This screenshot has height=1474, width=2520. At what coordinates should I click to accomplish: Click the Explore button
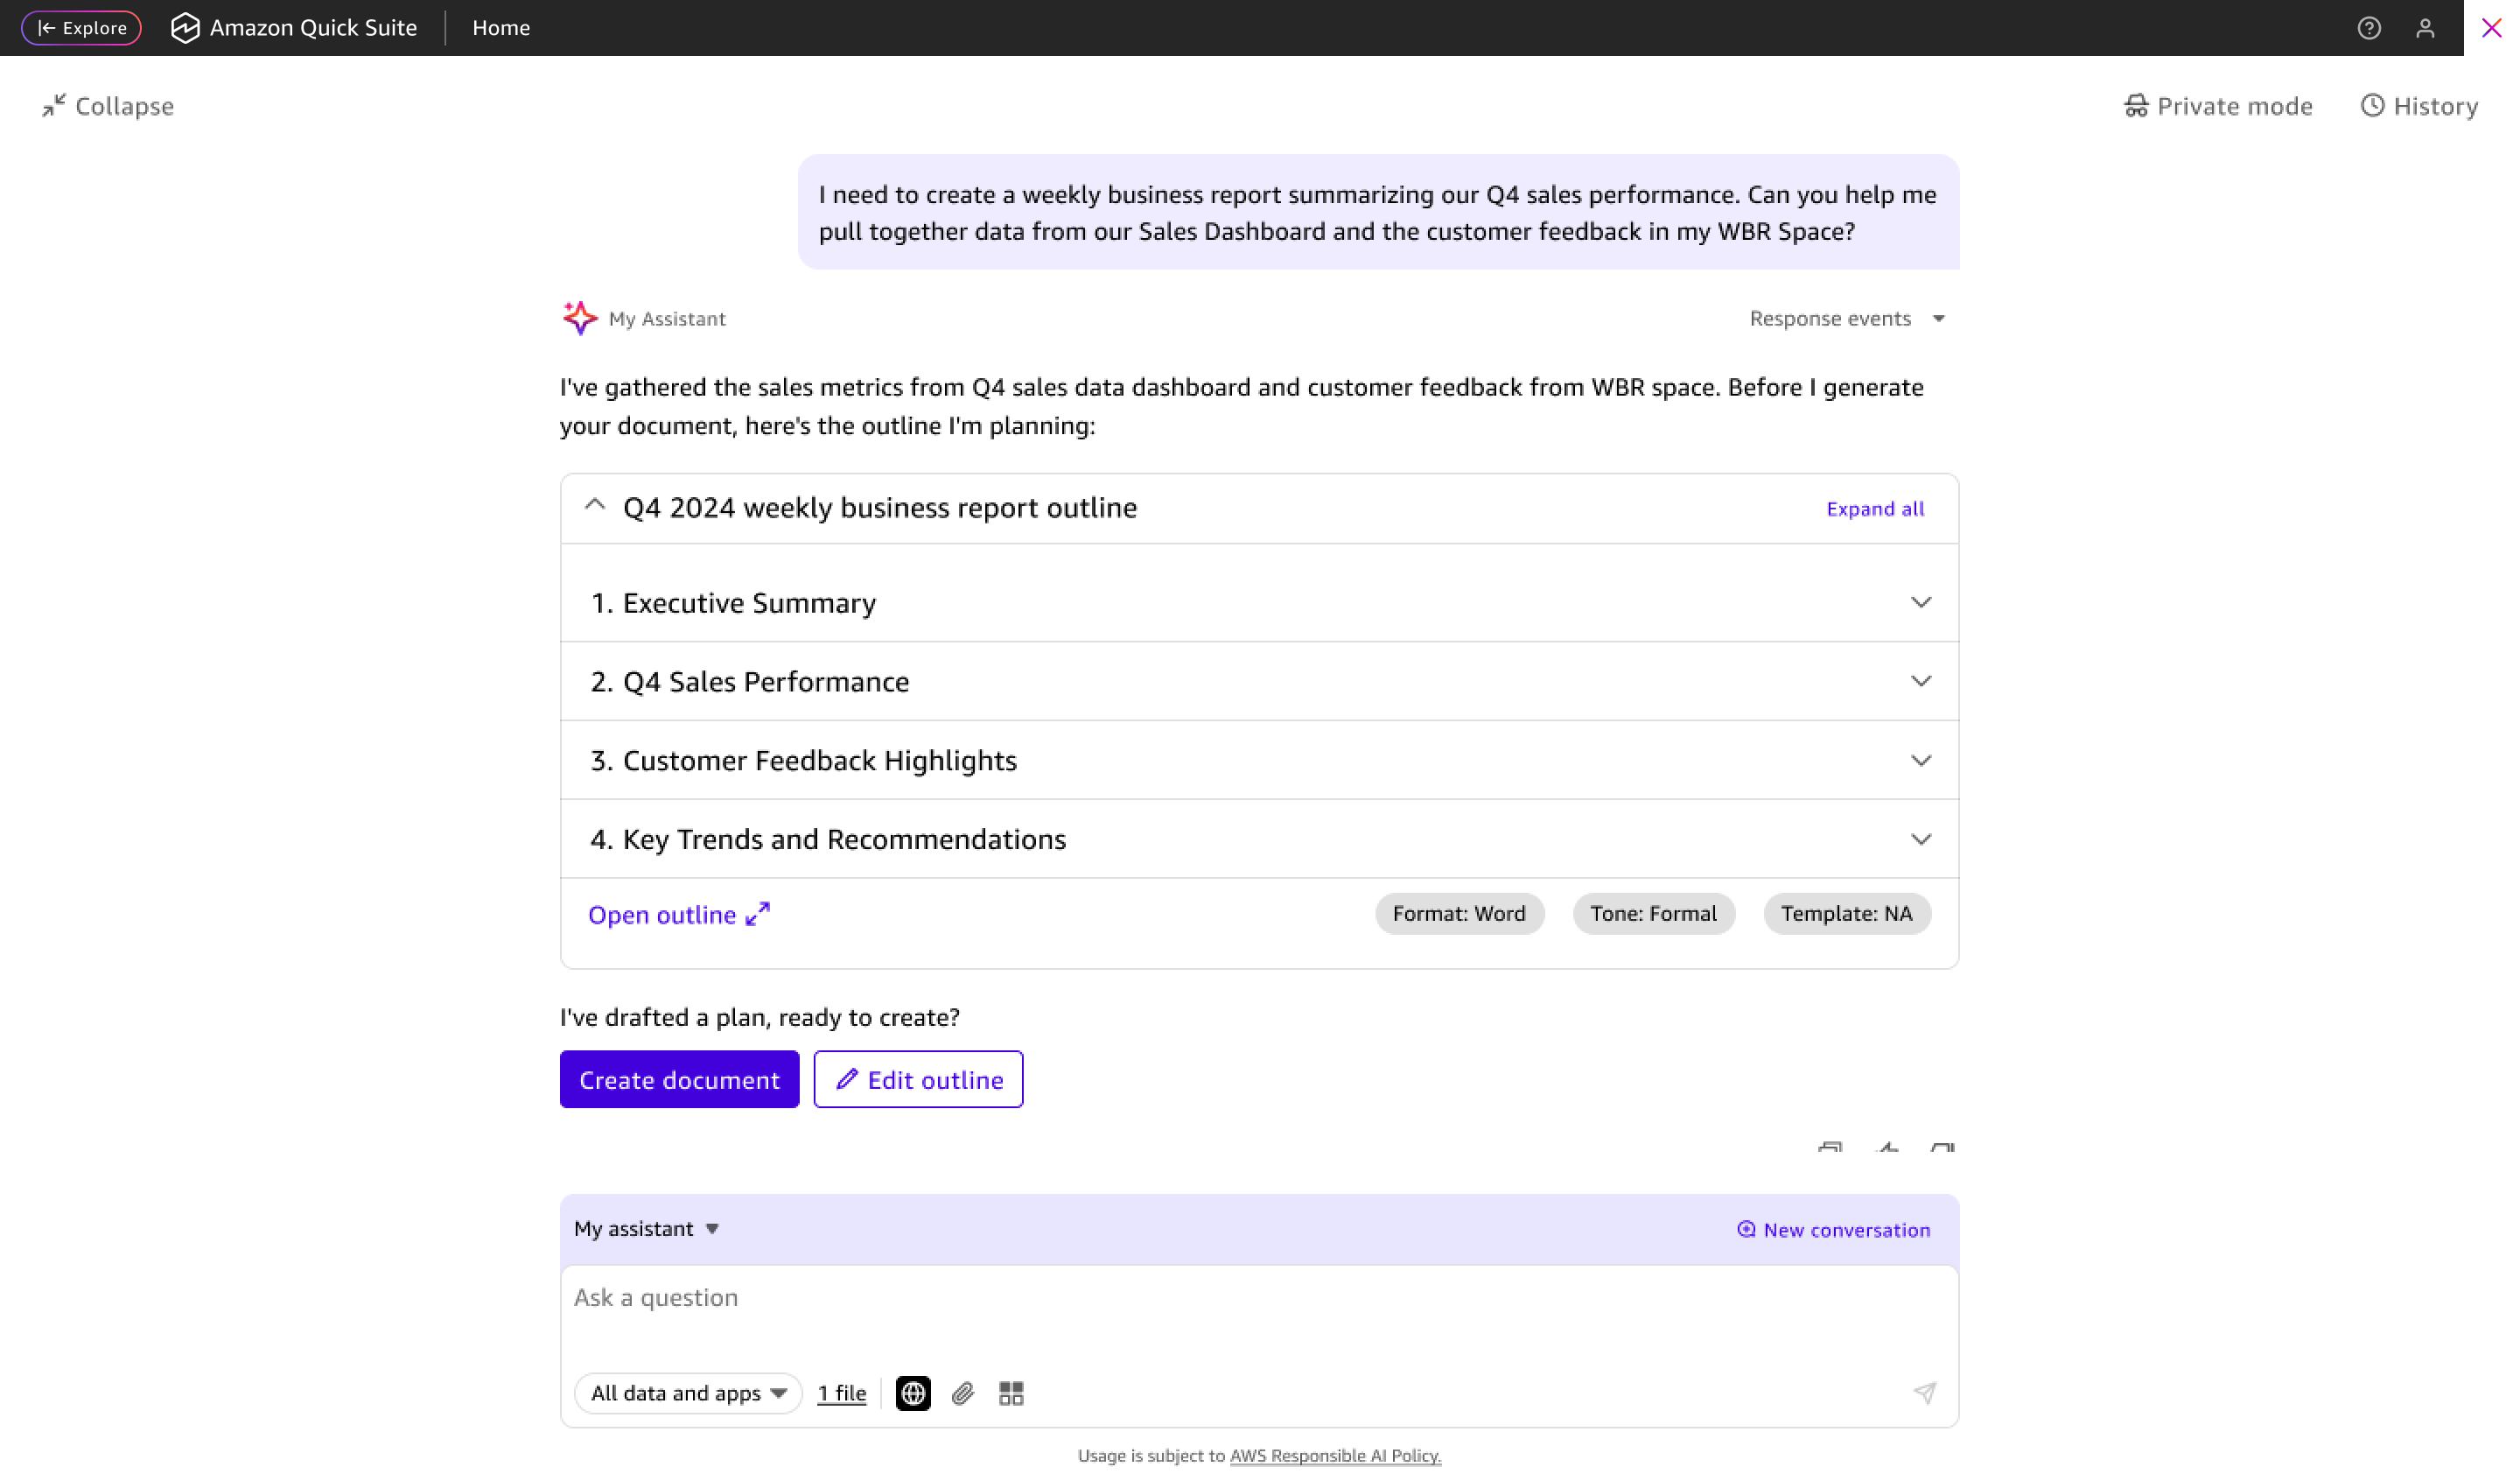82,28
